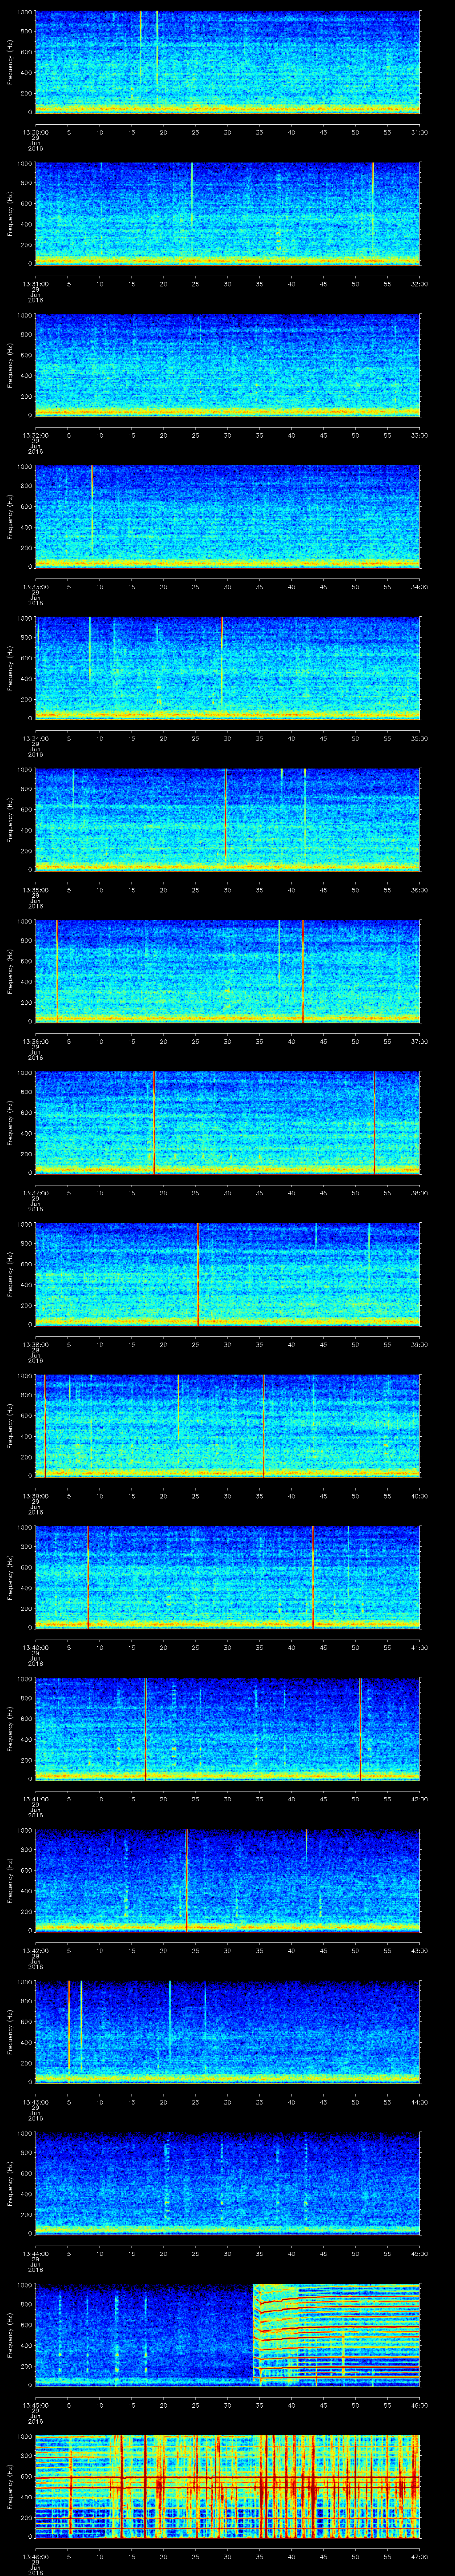Click the 13:34:00 start time label
The width and height of the screenshot is (455, 2576).
click(36, 738)
